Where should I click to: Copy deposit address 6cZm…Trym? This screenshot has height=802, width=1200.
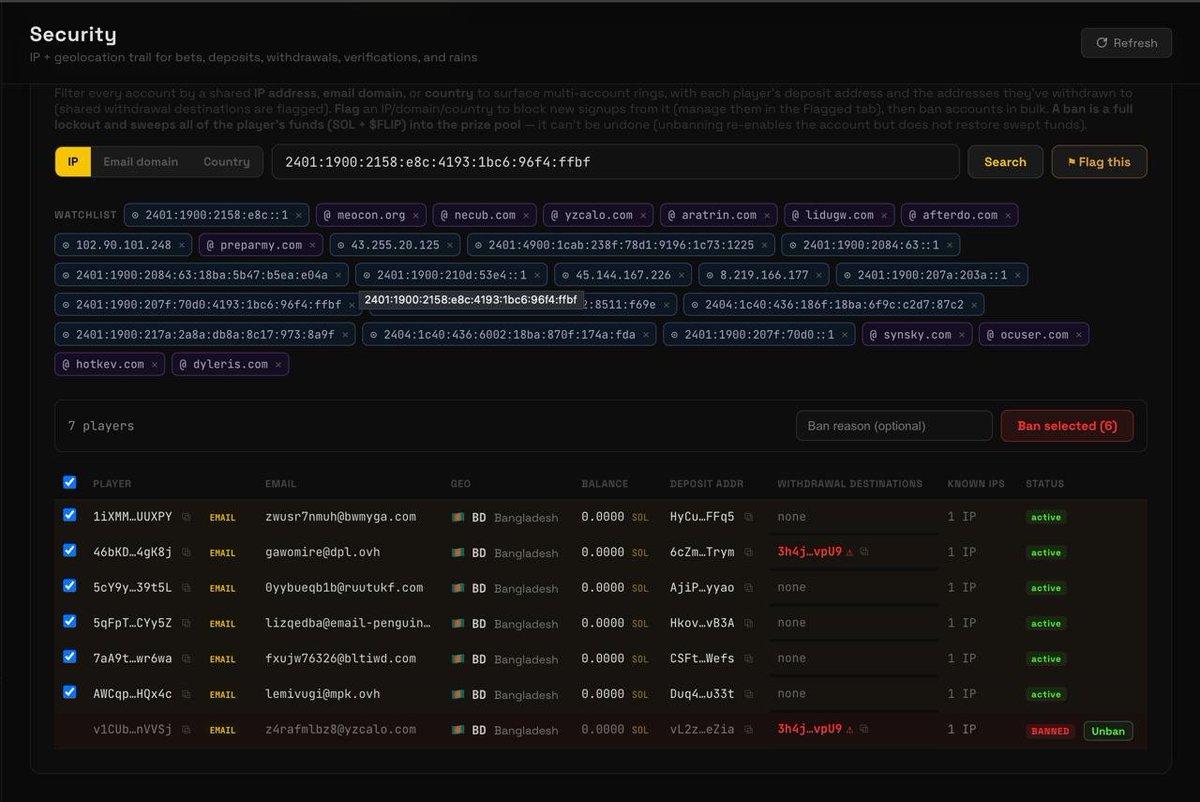point(748,552)
